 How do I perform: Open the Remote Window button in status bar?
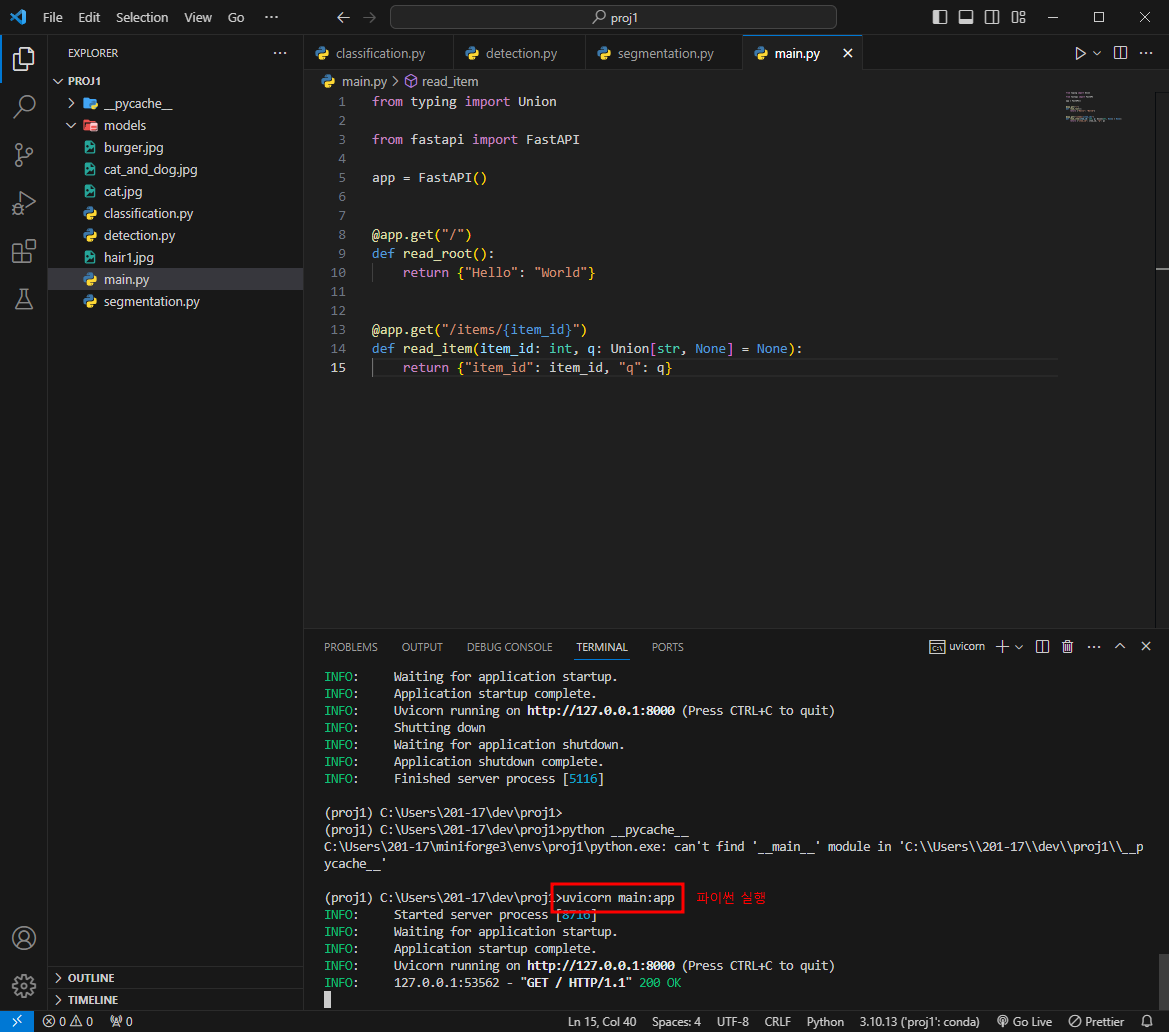tap(16, 1022)
